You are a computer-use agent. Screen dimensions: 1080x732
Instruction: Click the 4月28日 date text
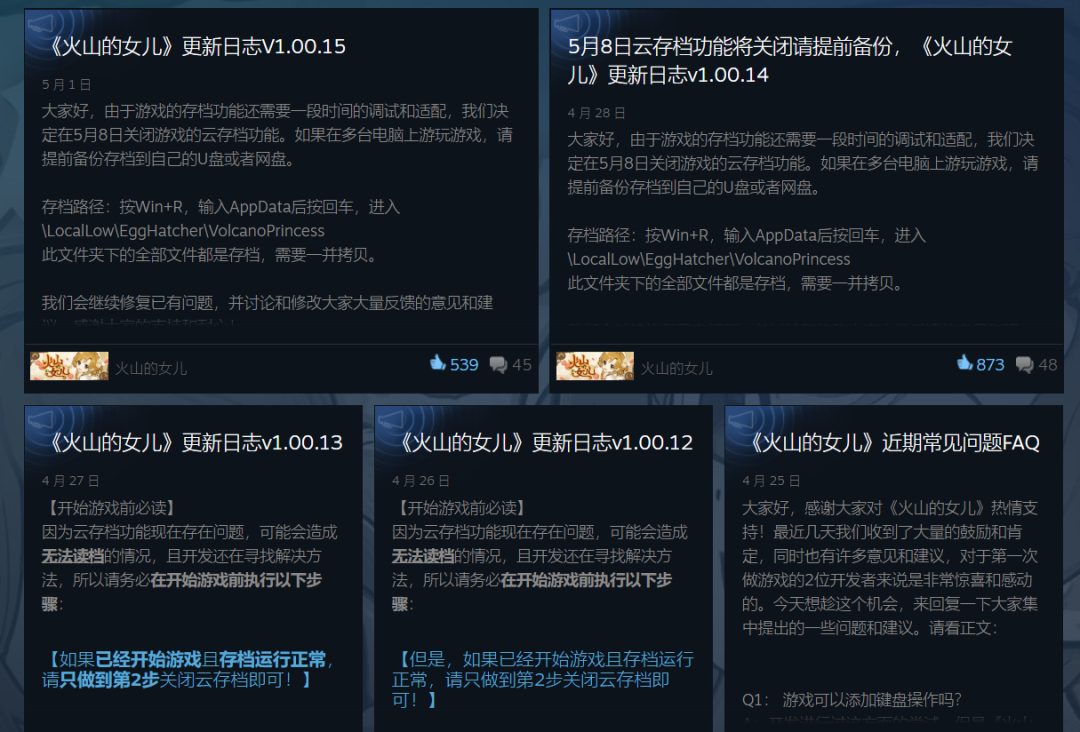596,113
